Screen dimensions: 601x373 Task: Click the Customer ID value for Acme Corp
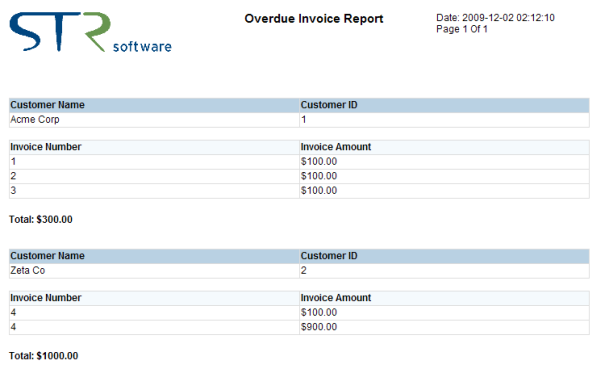pos(444,120)
